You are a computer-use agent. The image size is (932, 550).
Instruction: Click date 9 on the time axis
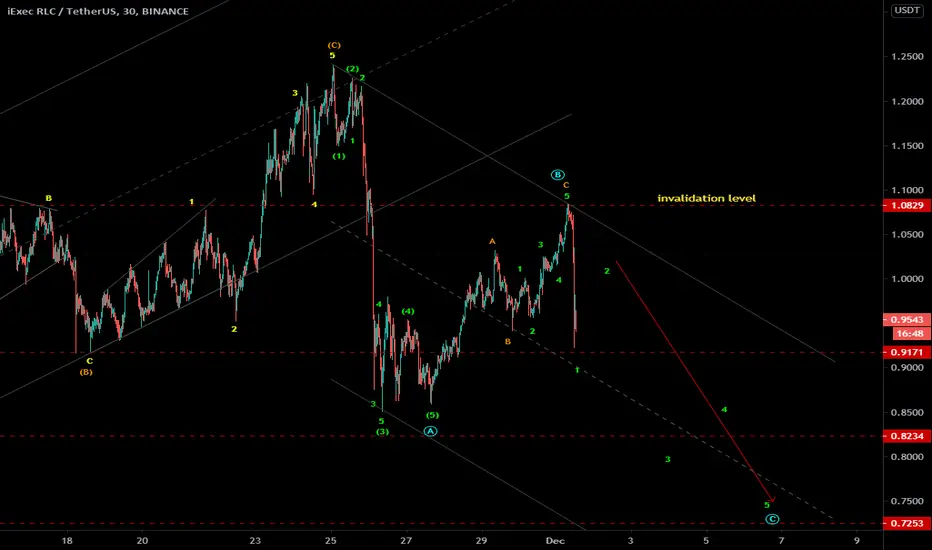(x=857, y=540)
